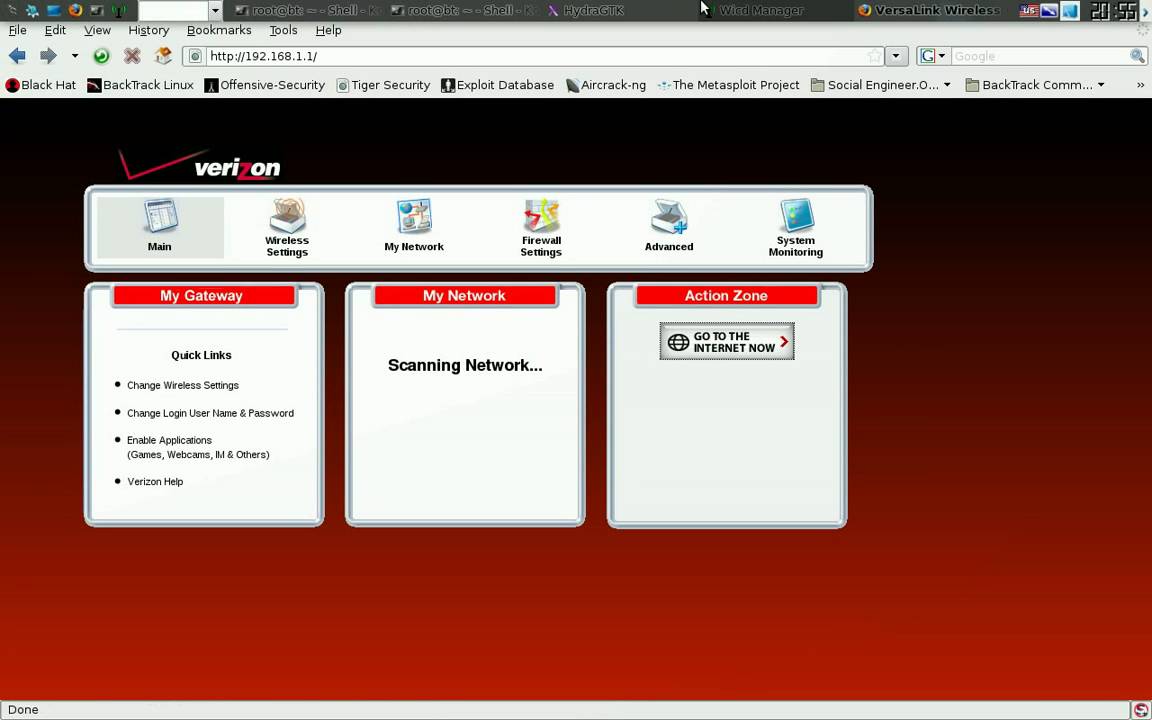1152x720 pixels.
Task: Click the Google search input field
Action: (x=1038, y=56)
